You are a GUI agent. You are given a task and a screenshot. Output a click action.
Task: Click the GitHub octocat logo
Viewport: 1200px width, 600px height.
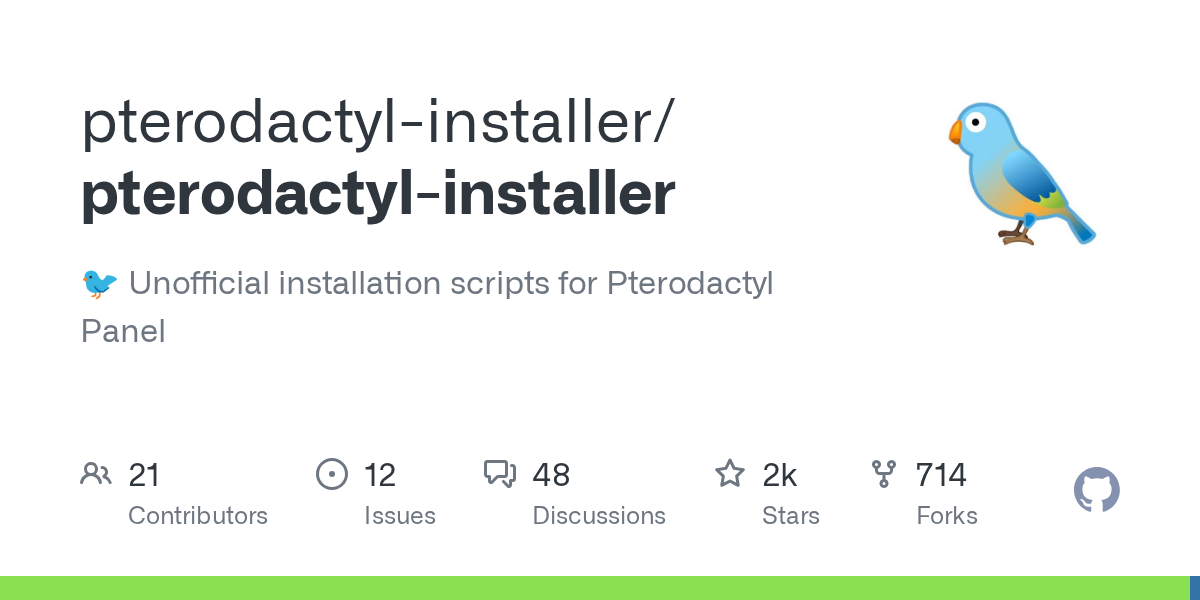1096,490
